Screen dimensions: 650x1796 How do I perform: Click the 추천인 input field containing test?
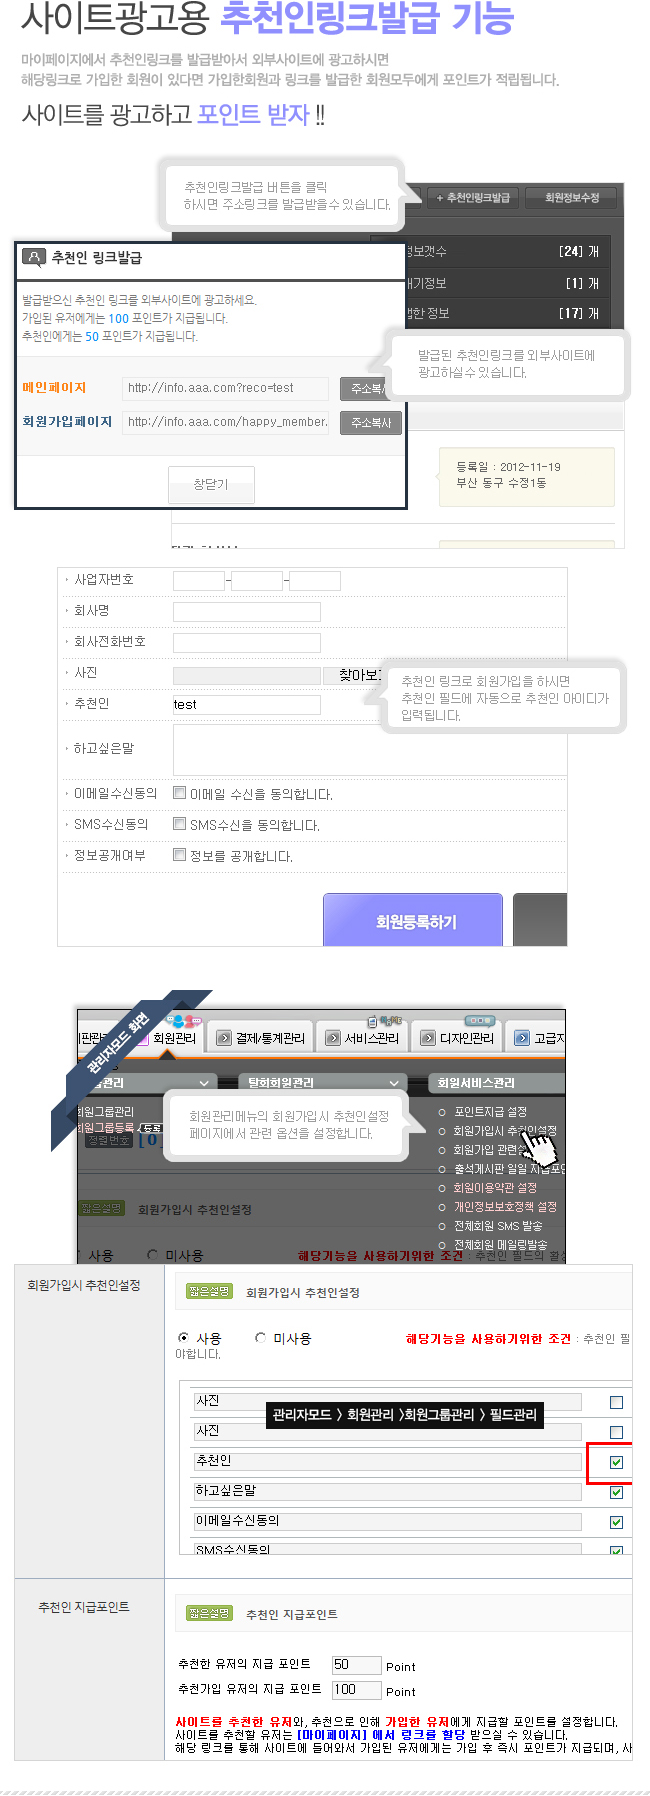click(x=247, y=704)
